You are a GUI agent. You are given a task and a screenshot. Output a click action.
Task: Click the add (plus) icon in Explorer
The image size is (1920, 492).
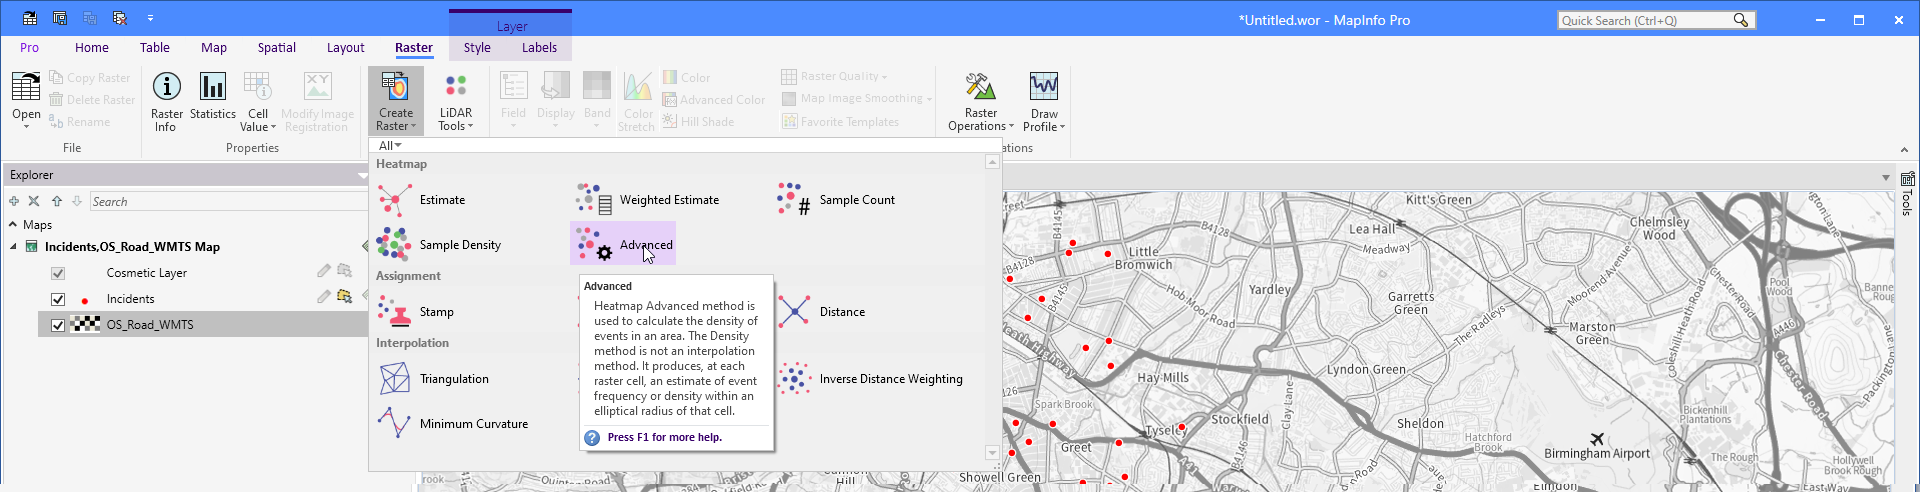click(14, 201)
